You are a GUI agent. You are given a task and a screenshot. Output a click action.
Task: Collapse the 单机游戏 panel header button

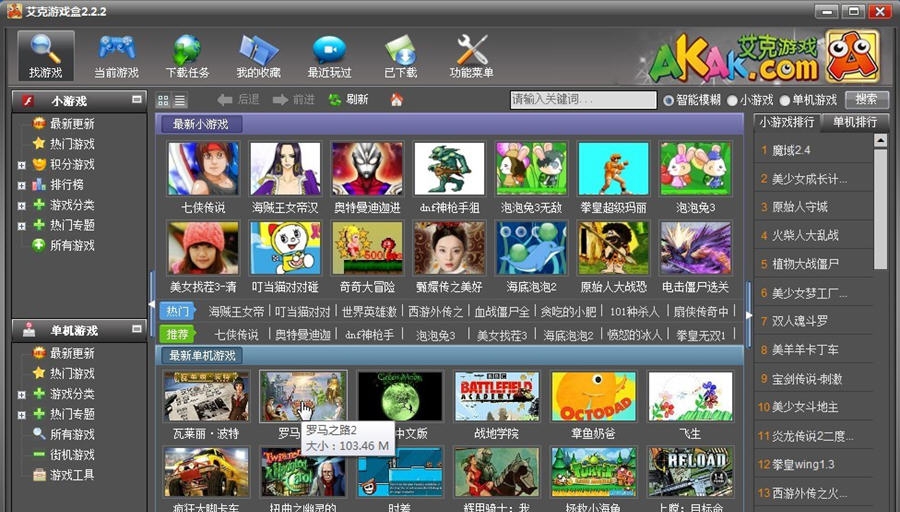pyautogui.click(x=137, y=329)
